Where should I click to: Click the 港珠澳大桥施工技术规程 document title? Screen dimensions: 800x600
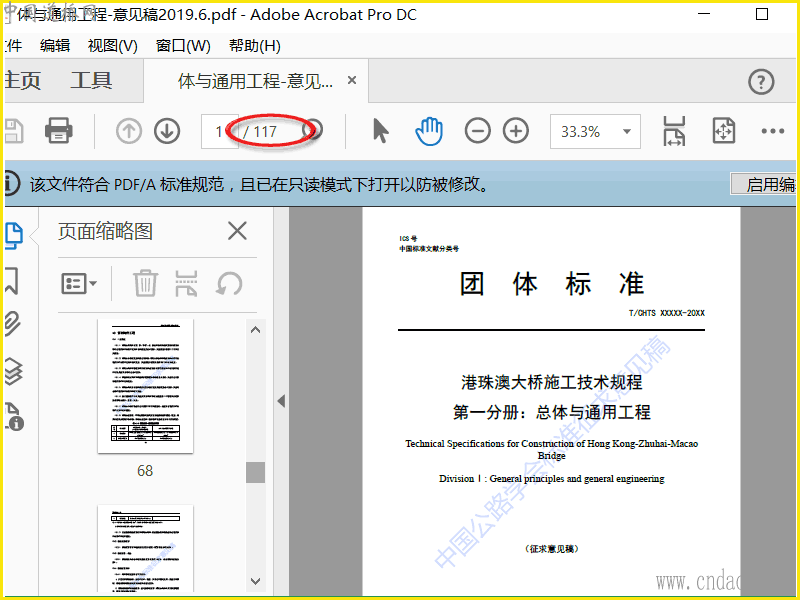(x=552, y=382)
